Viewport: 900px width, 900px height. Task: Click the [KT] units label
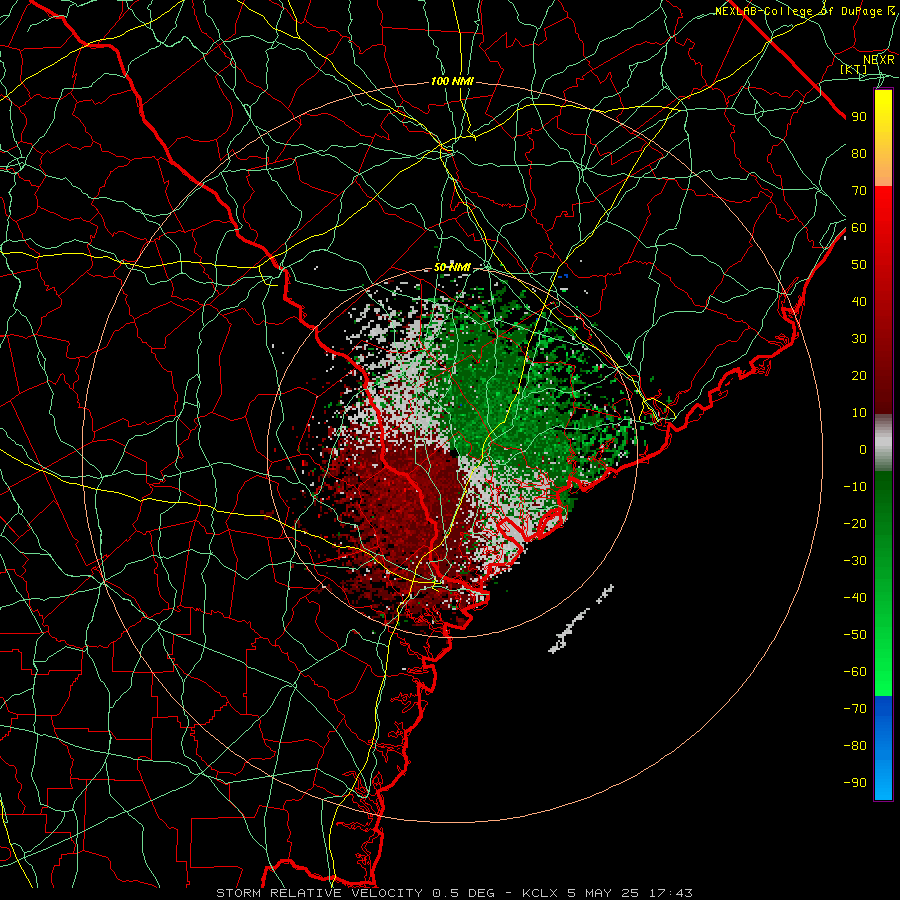point(853,69)
